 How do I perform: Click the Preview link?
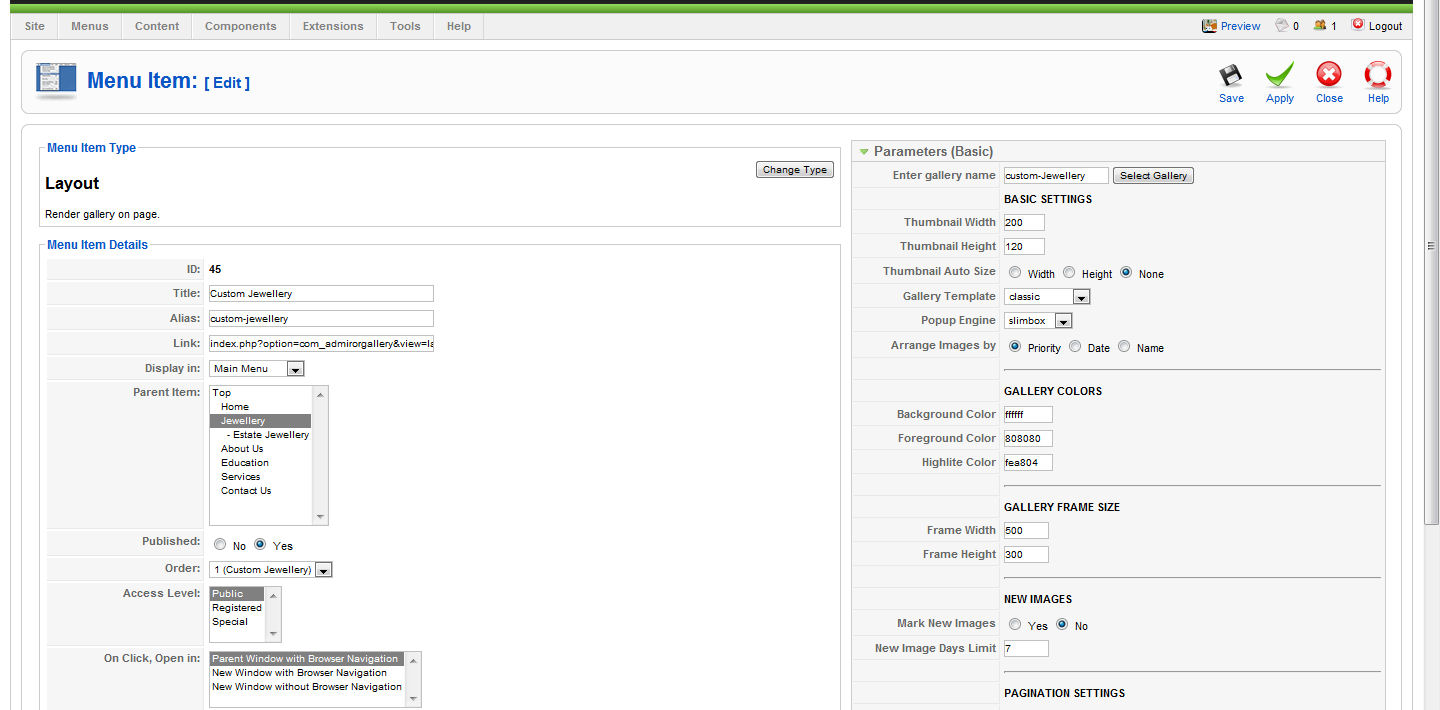[x=1240, y=26]
